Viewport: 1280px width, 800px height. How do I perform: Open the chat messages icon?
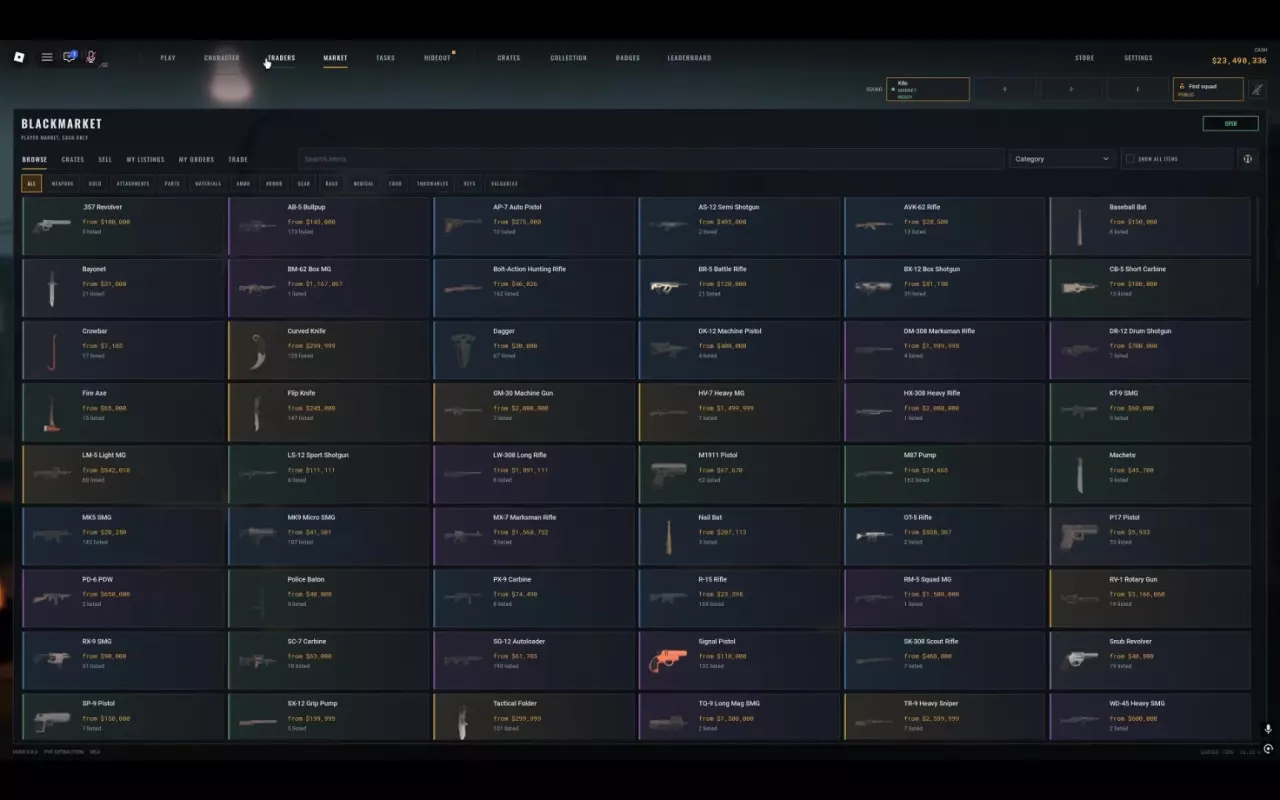tap(69, 57)
